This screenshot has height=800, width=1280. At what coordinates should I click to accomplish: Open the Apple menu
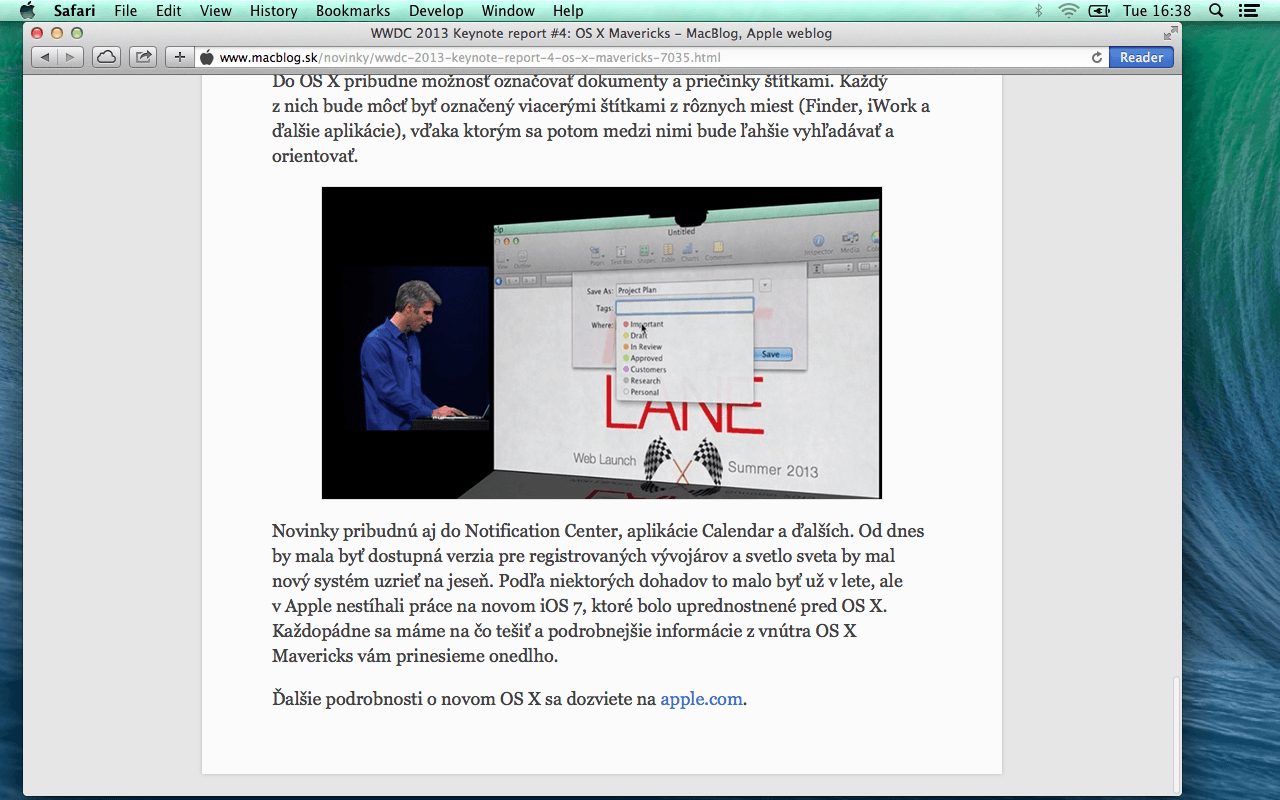pyautogui.click(x=27, y=11)
